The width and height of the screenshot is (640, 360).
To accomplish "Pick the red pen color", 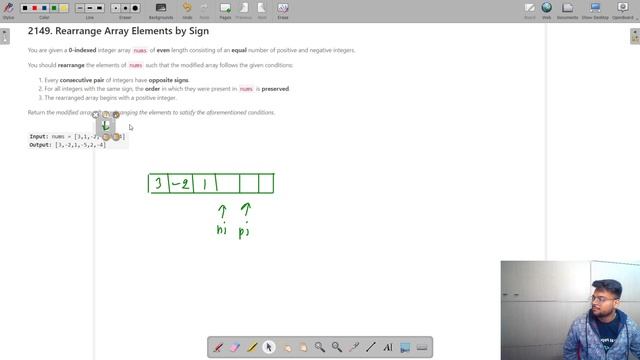I will [35, 8].
